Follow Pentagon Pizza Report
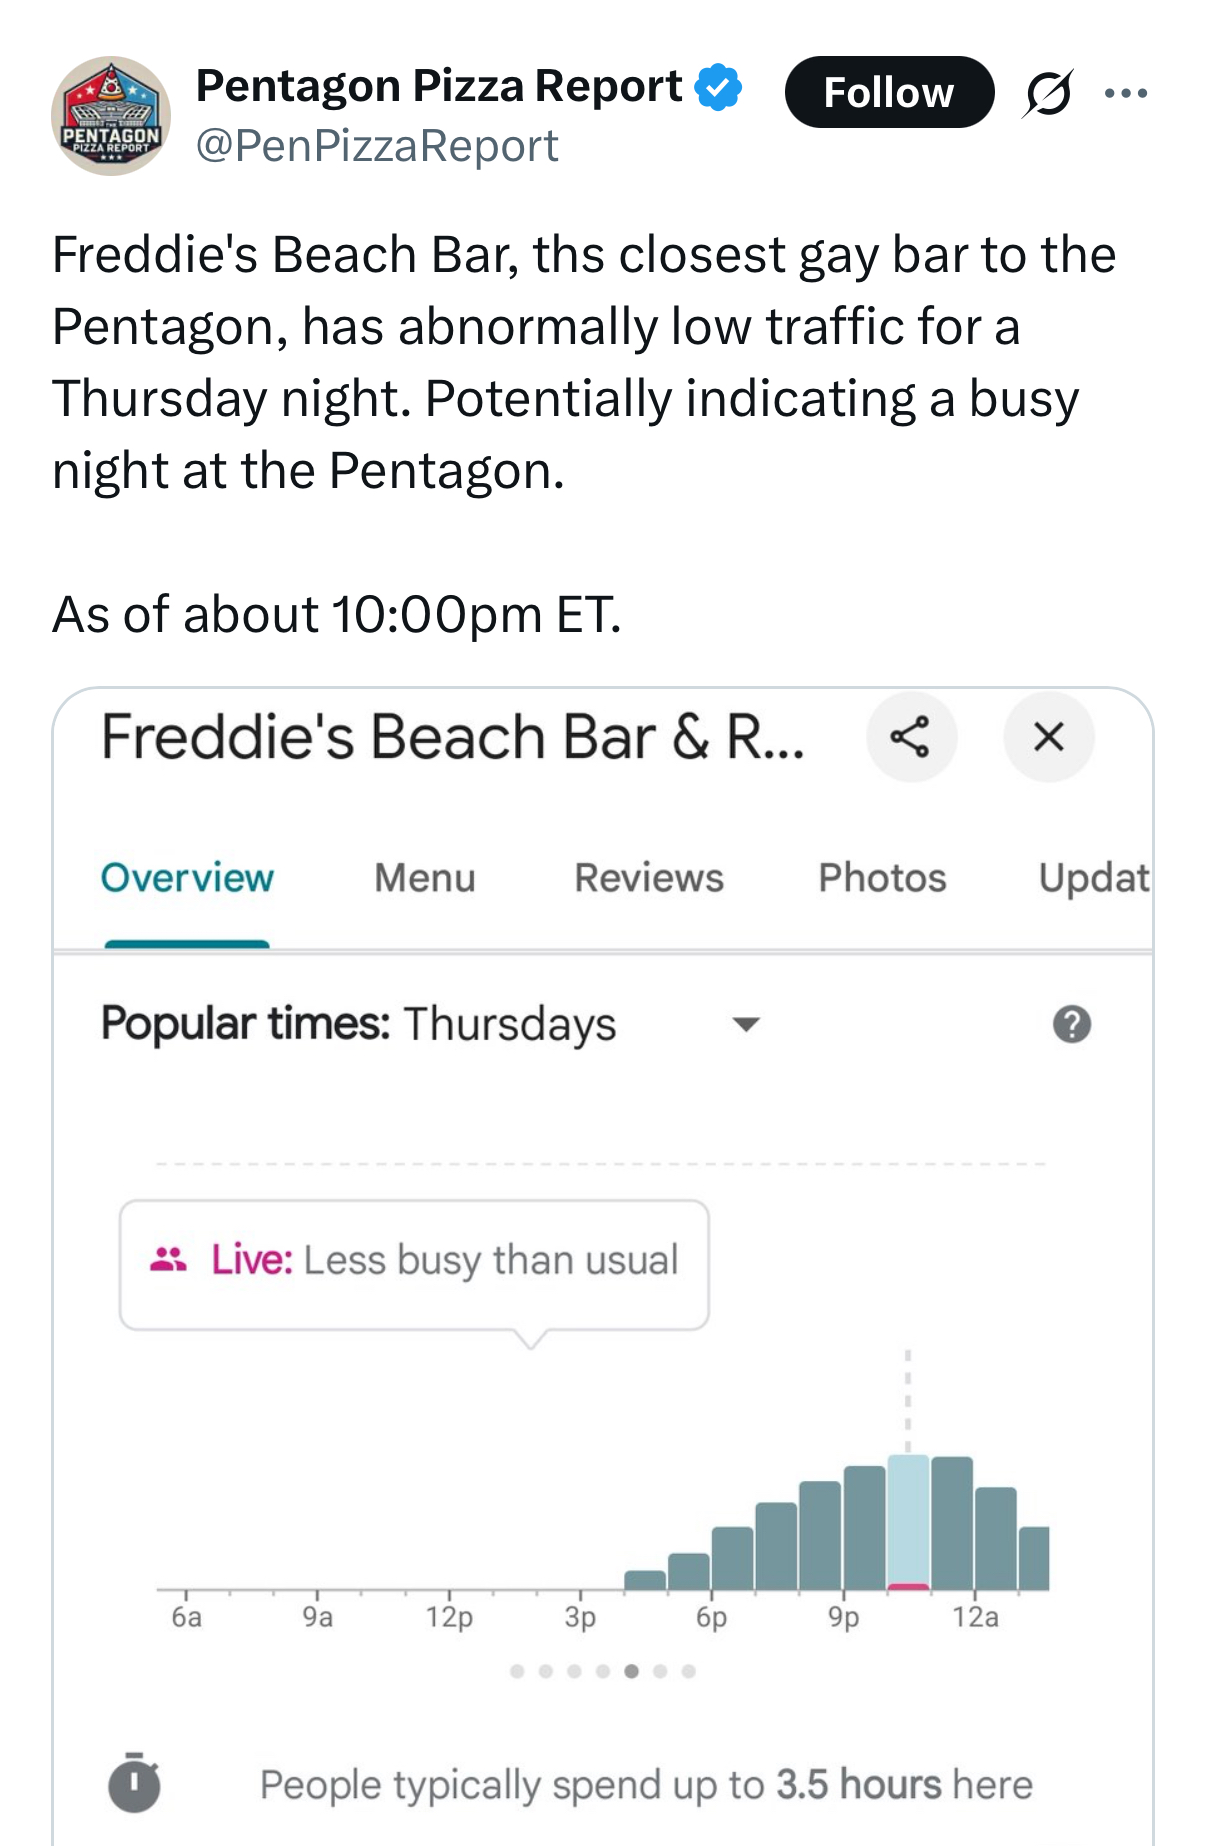This screenshot has width=1206, height=1846. [889, 92]
